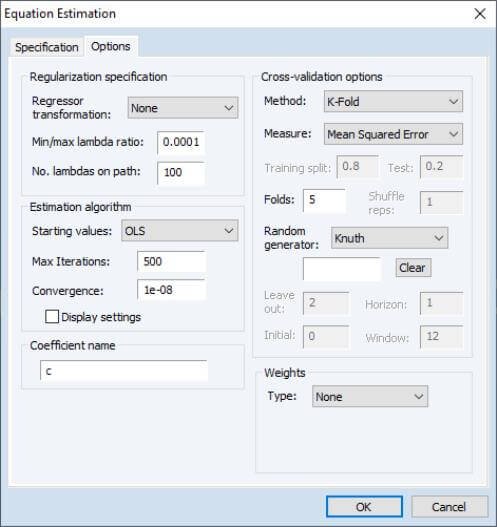Viewport: 497px width, 527px height.
Task: Click the Coefficient name field
Action: point(124,371)
